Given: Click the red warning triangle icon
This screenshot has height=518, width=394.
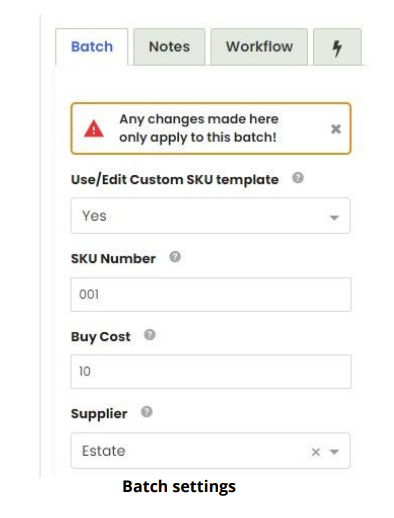Looking at the screenshot, I should point(94,129).
